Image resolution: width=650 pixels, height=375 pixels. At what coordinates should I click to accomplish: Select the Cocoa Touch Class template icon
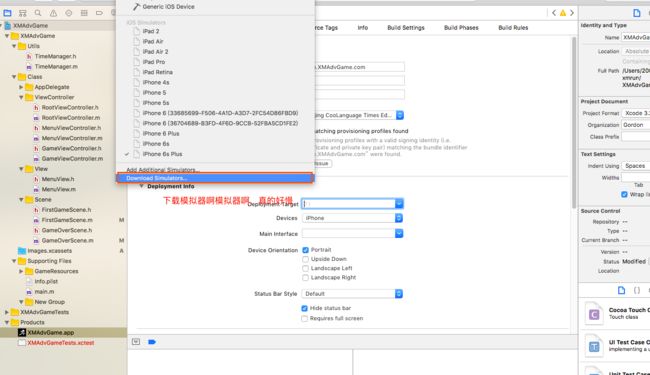[x=594, y=314]
